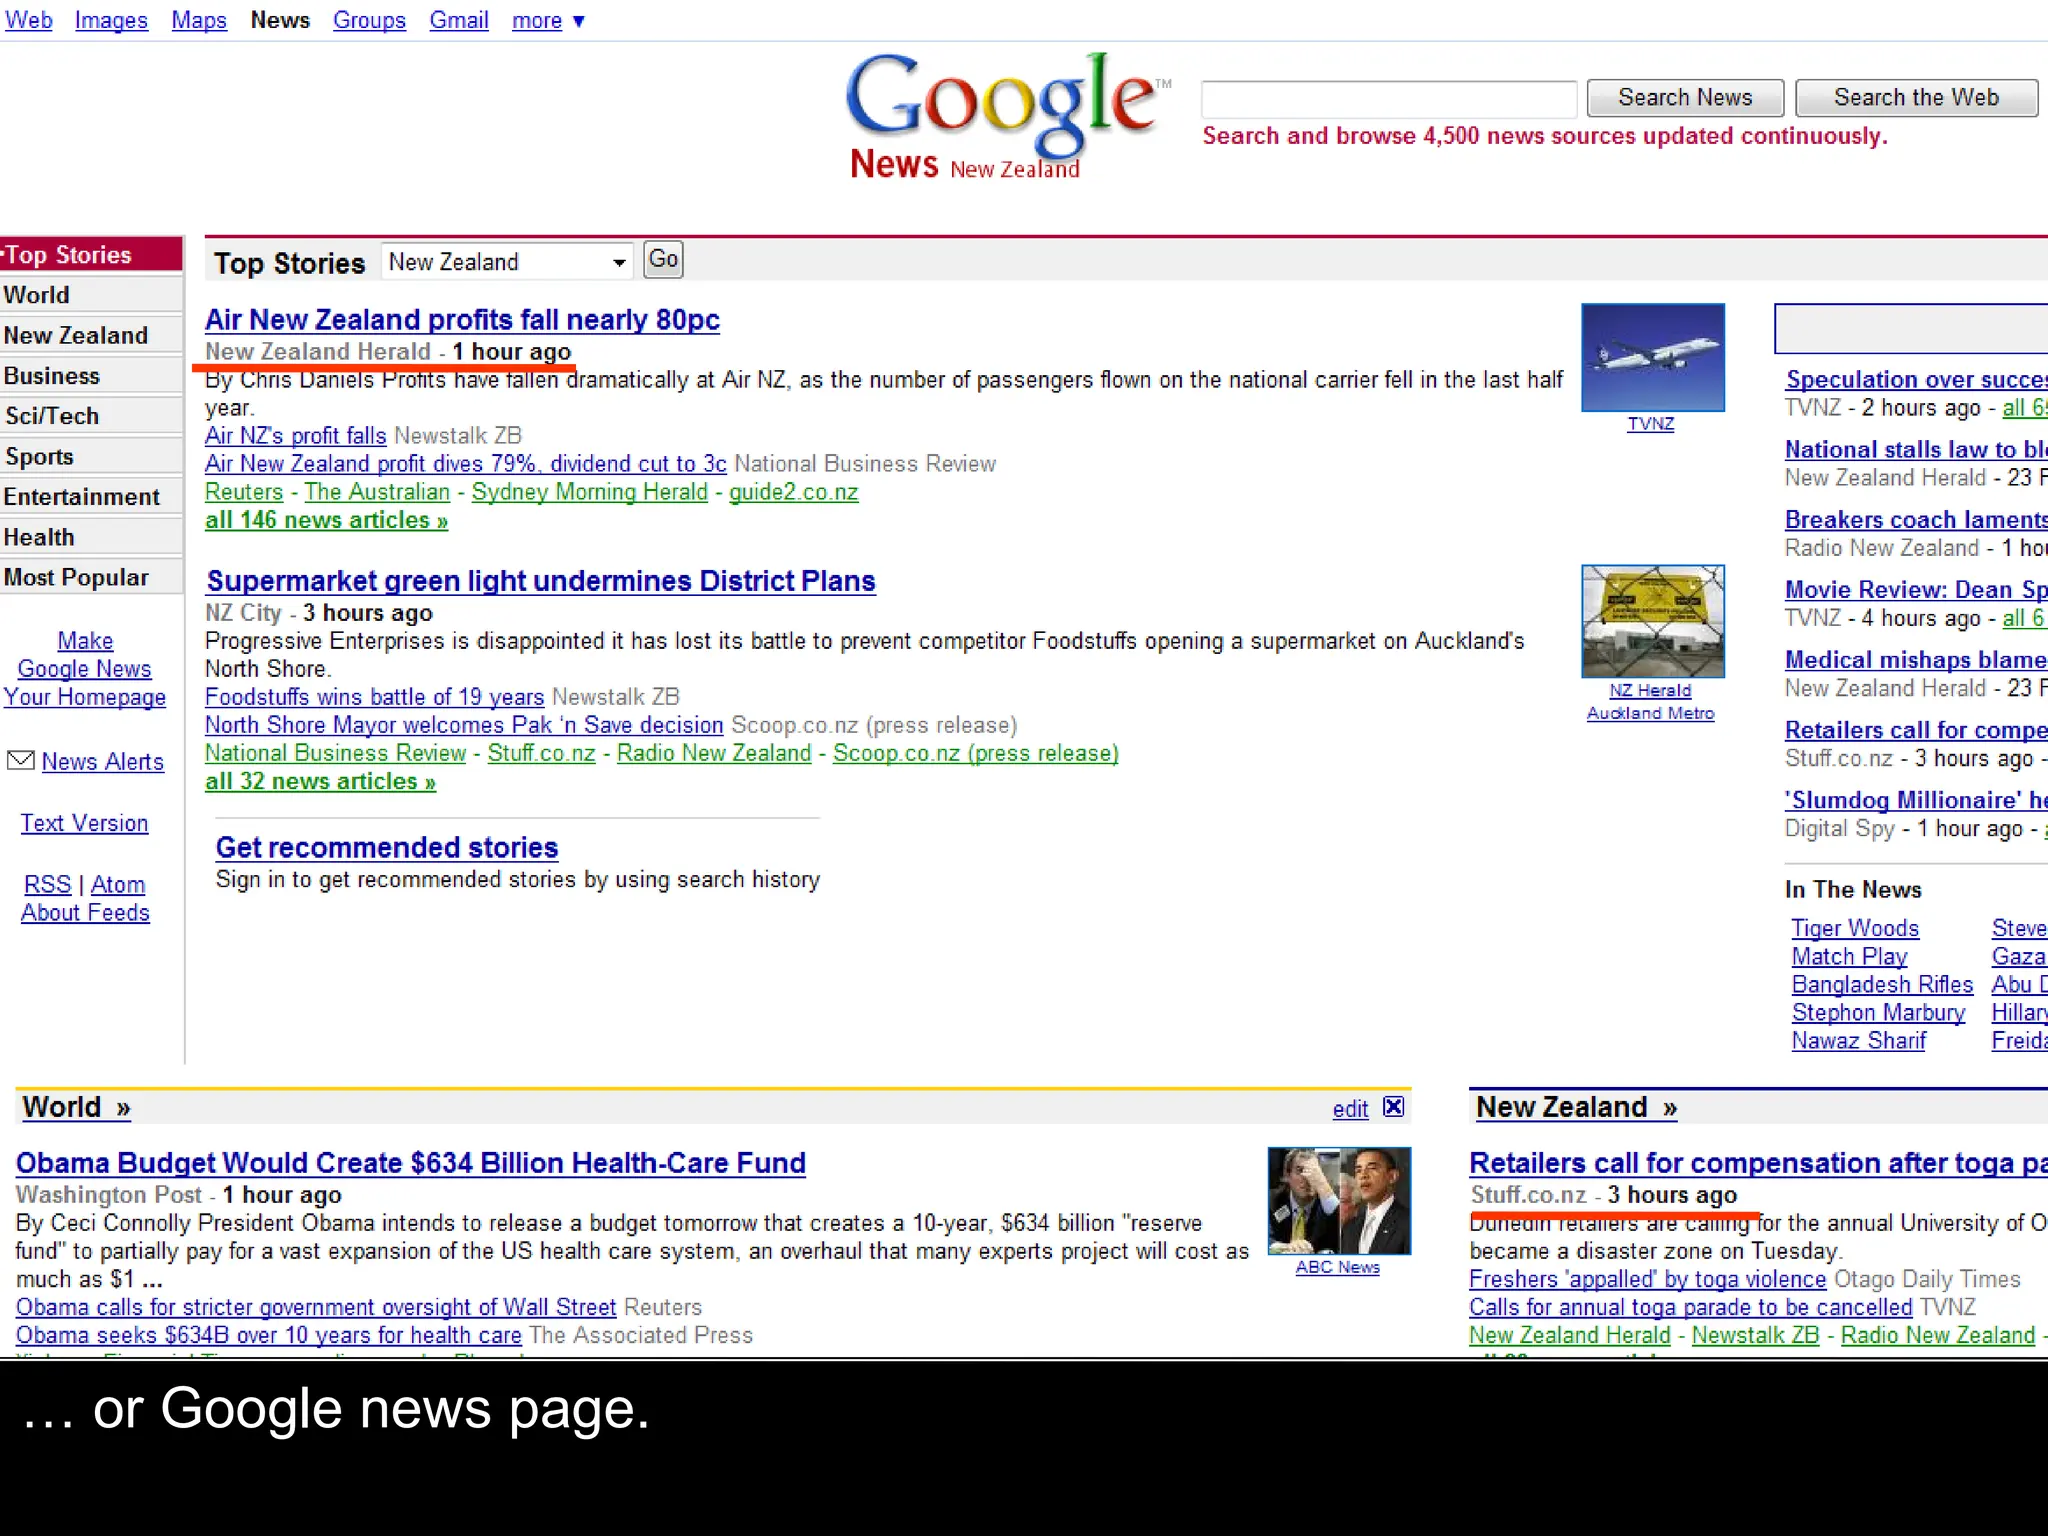Close the World section with X icon

coord(1393,1107)
